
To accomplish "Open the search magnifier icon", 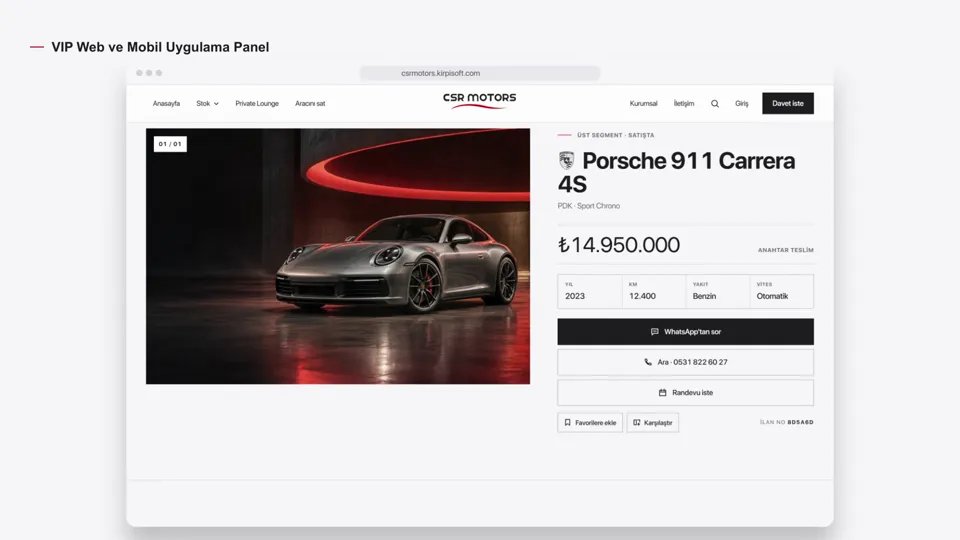I will 714,103.
